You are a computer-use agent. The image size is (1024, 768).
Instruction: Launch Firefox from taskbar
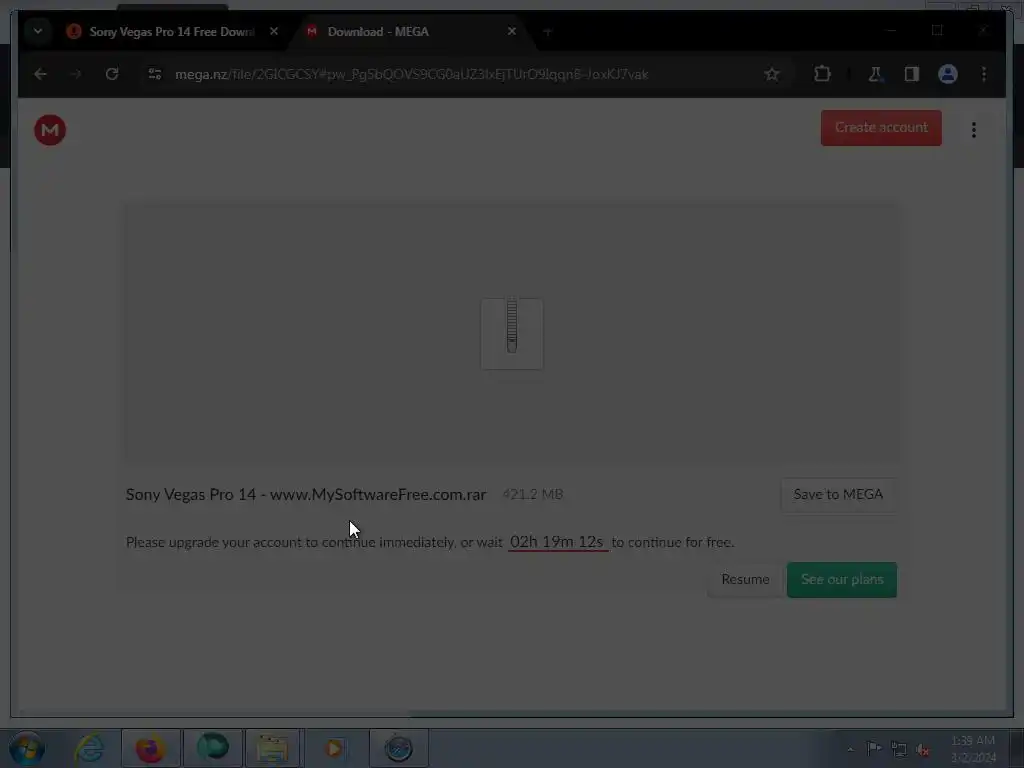(151, 748)
